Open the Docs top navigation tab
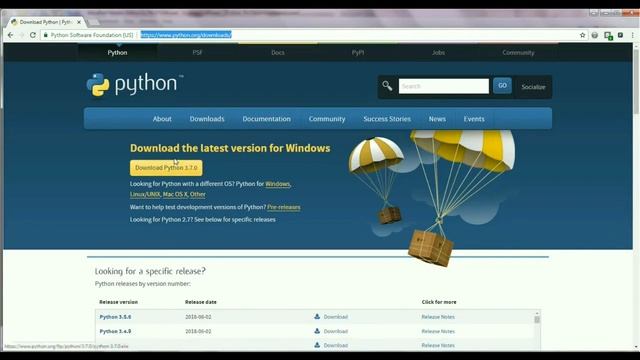This screenshot has width=640, height=360. pos(278,53)
